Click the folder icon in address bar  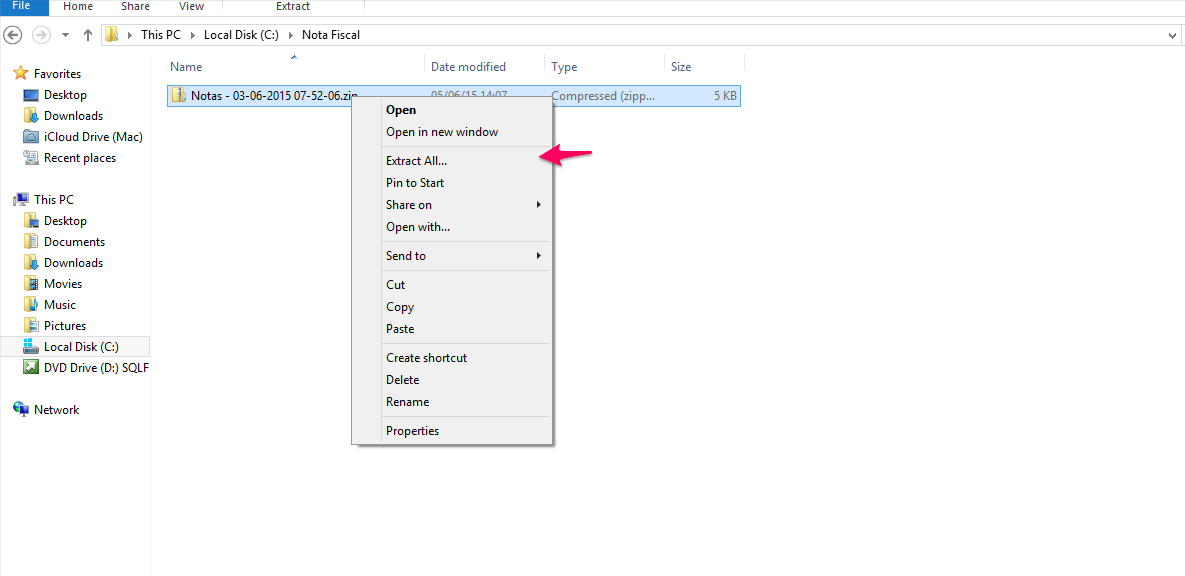click(112, 35)
